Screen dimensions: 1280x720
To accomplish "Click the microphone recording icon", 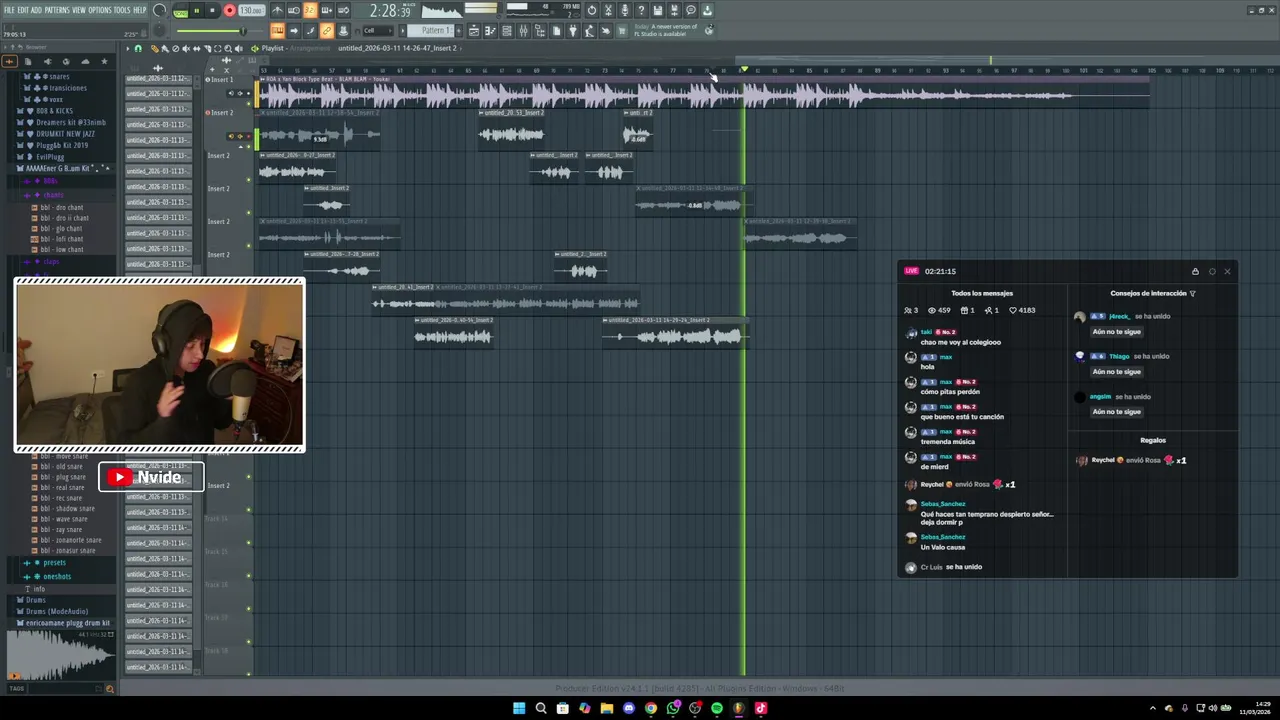I will [624, 11].
